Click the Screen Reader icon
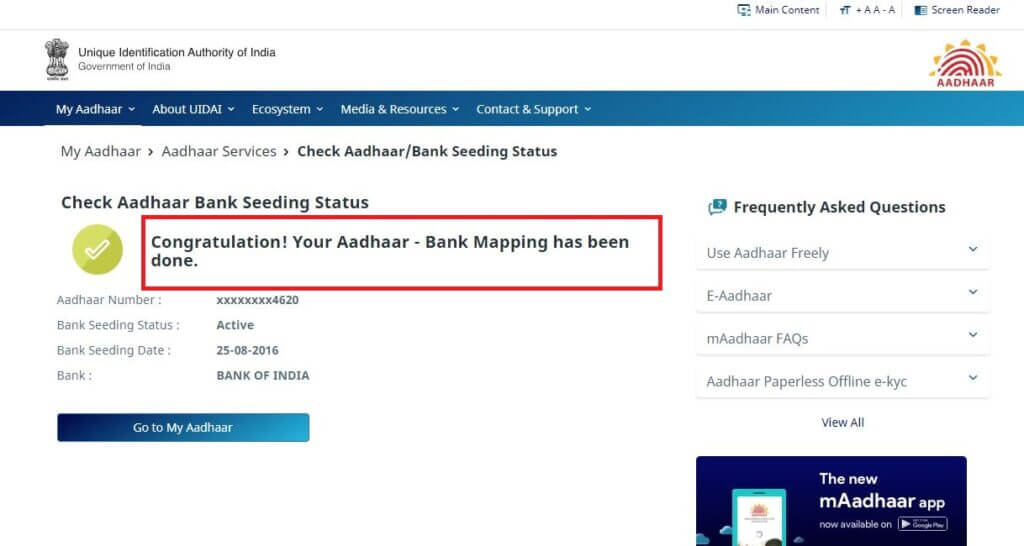The height and width of the screenshot is (546, 1024). click(x=920, y=10)
